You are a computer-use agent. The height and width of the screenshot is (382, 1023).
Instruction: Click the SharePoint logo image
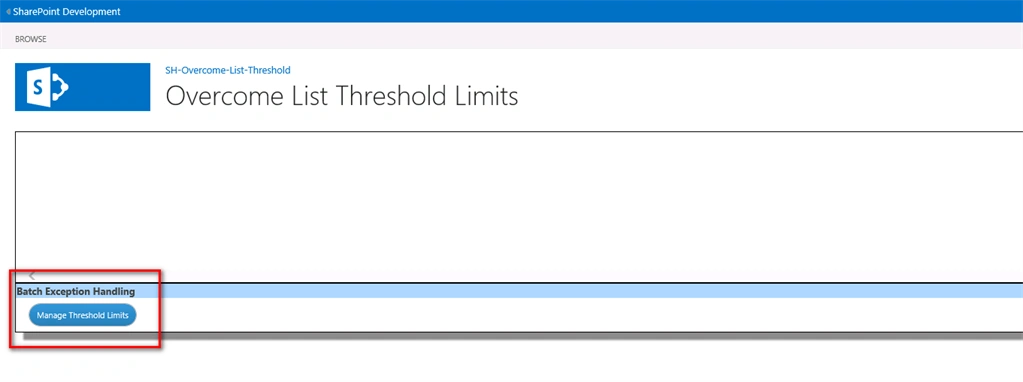(82, 87)
